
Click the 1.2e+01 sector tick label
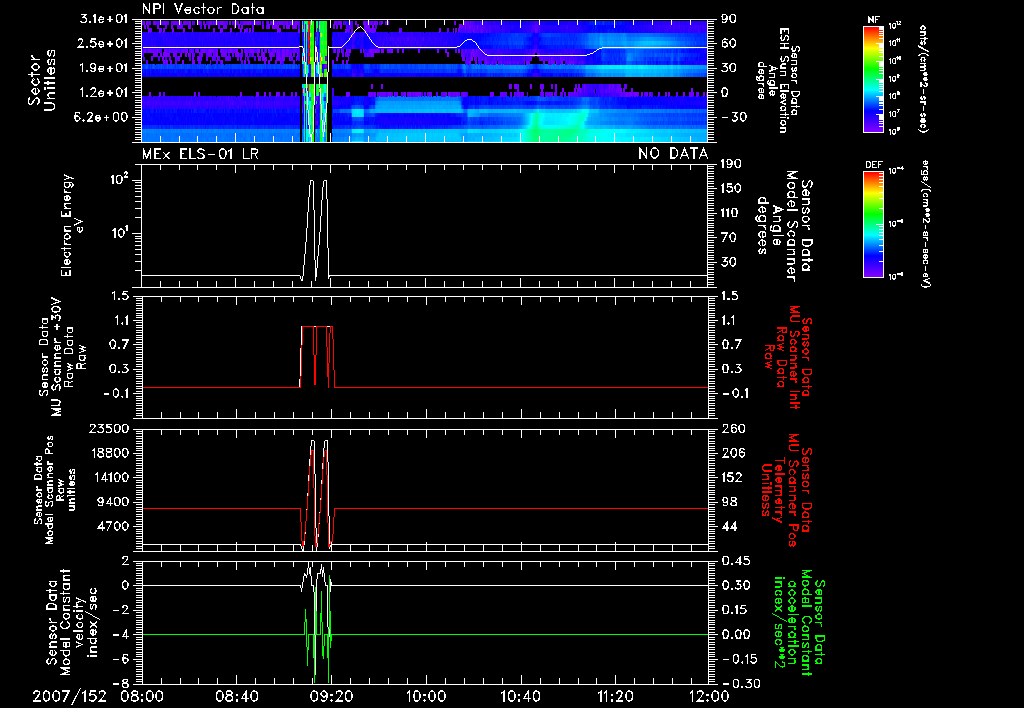[x=103, y=93]
